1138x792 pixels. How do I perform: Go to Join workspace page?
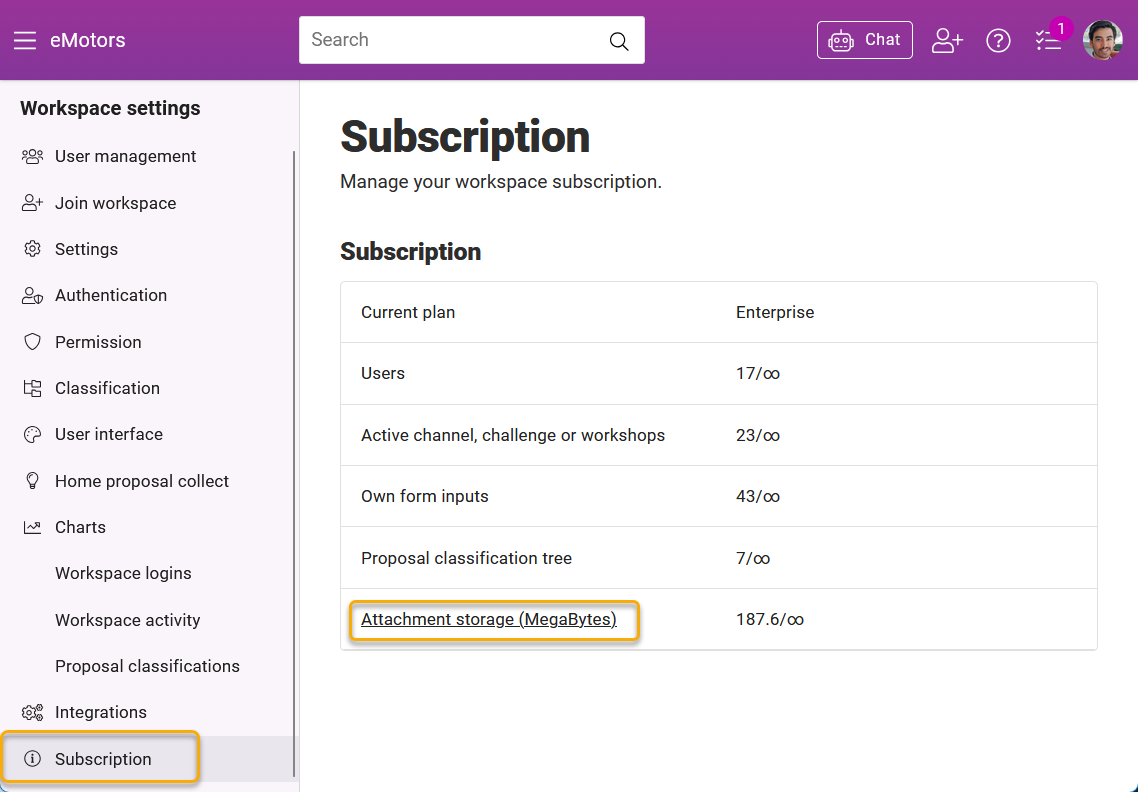click(x=115, y=203)
